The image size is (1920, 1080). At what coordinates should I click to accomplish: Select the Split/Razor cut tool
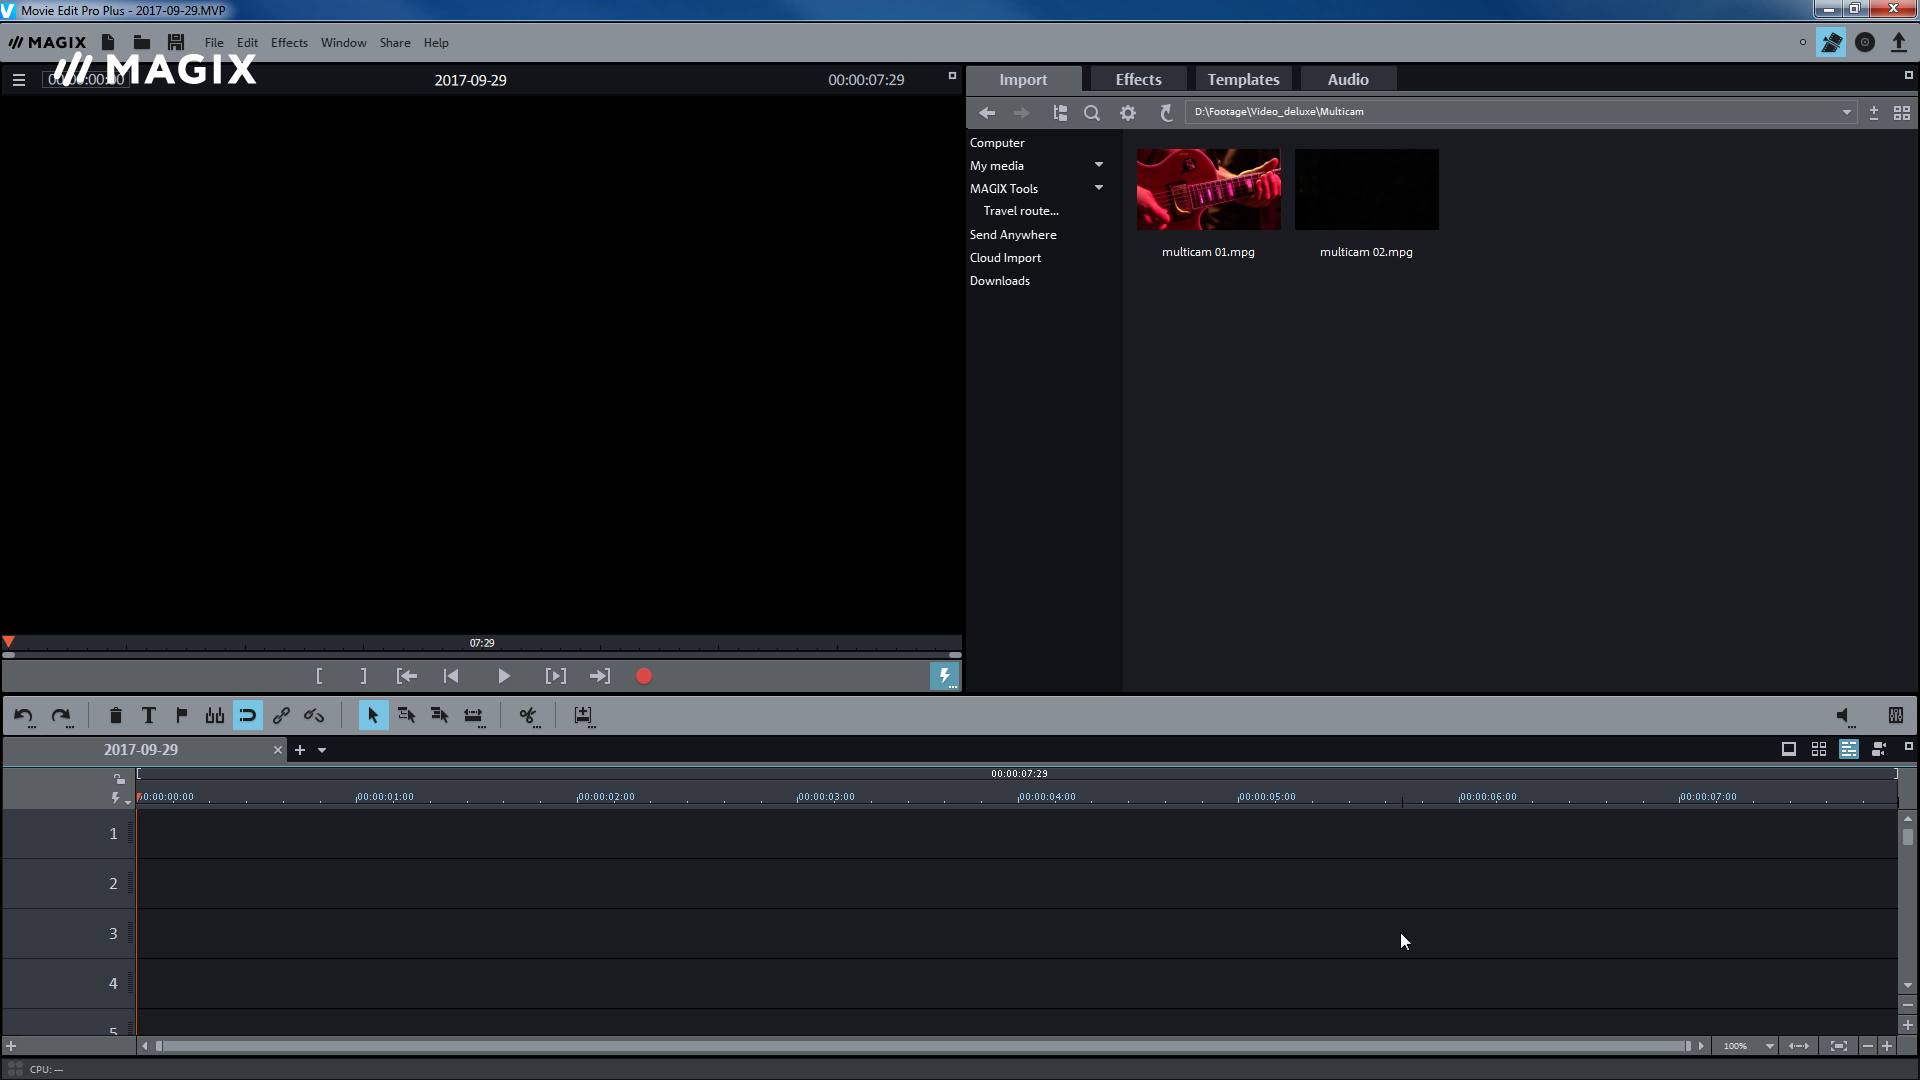526,715
